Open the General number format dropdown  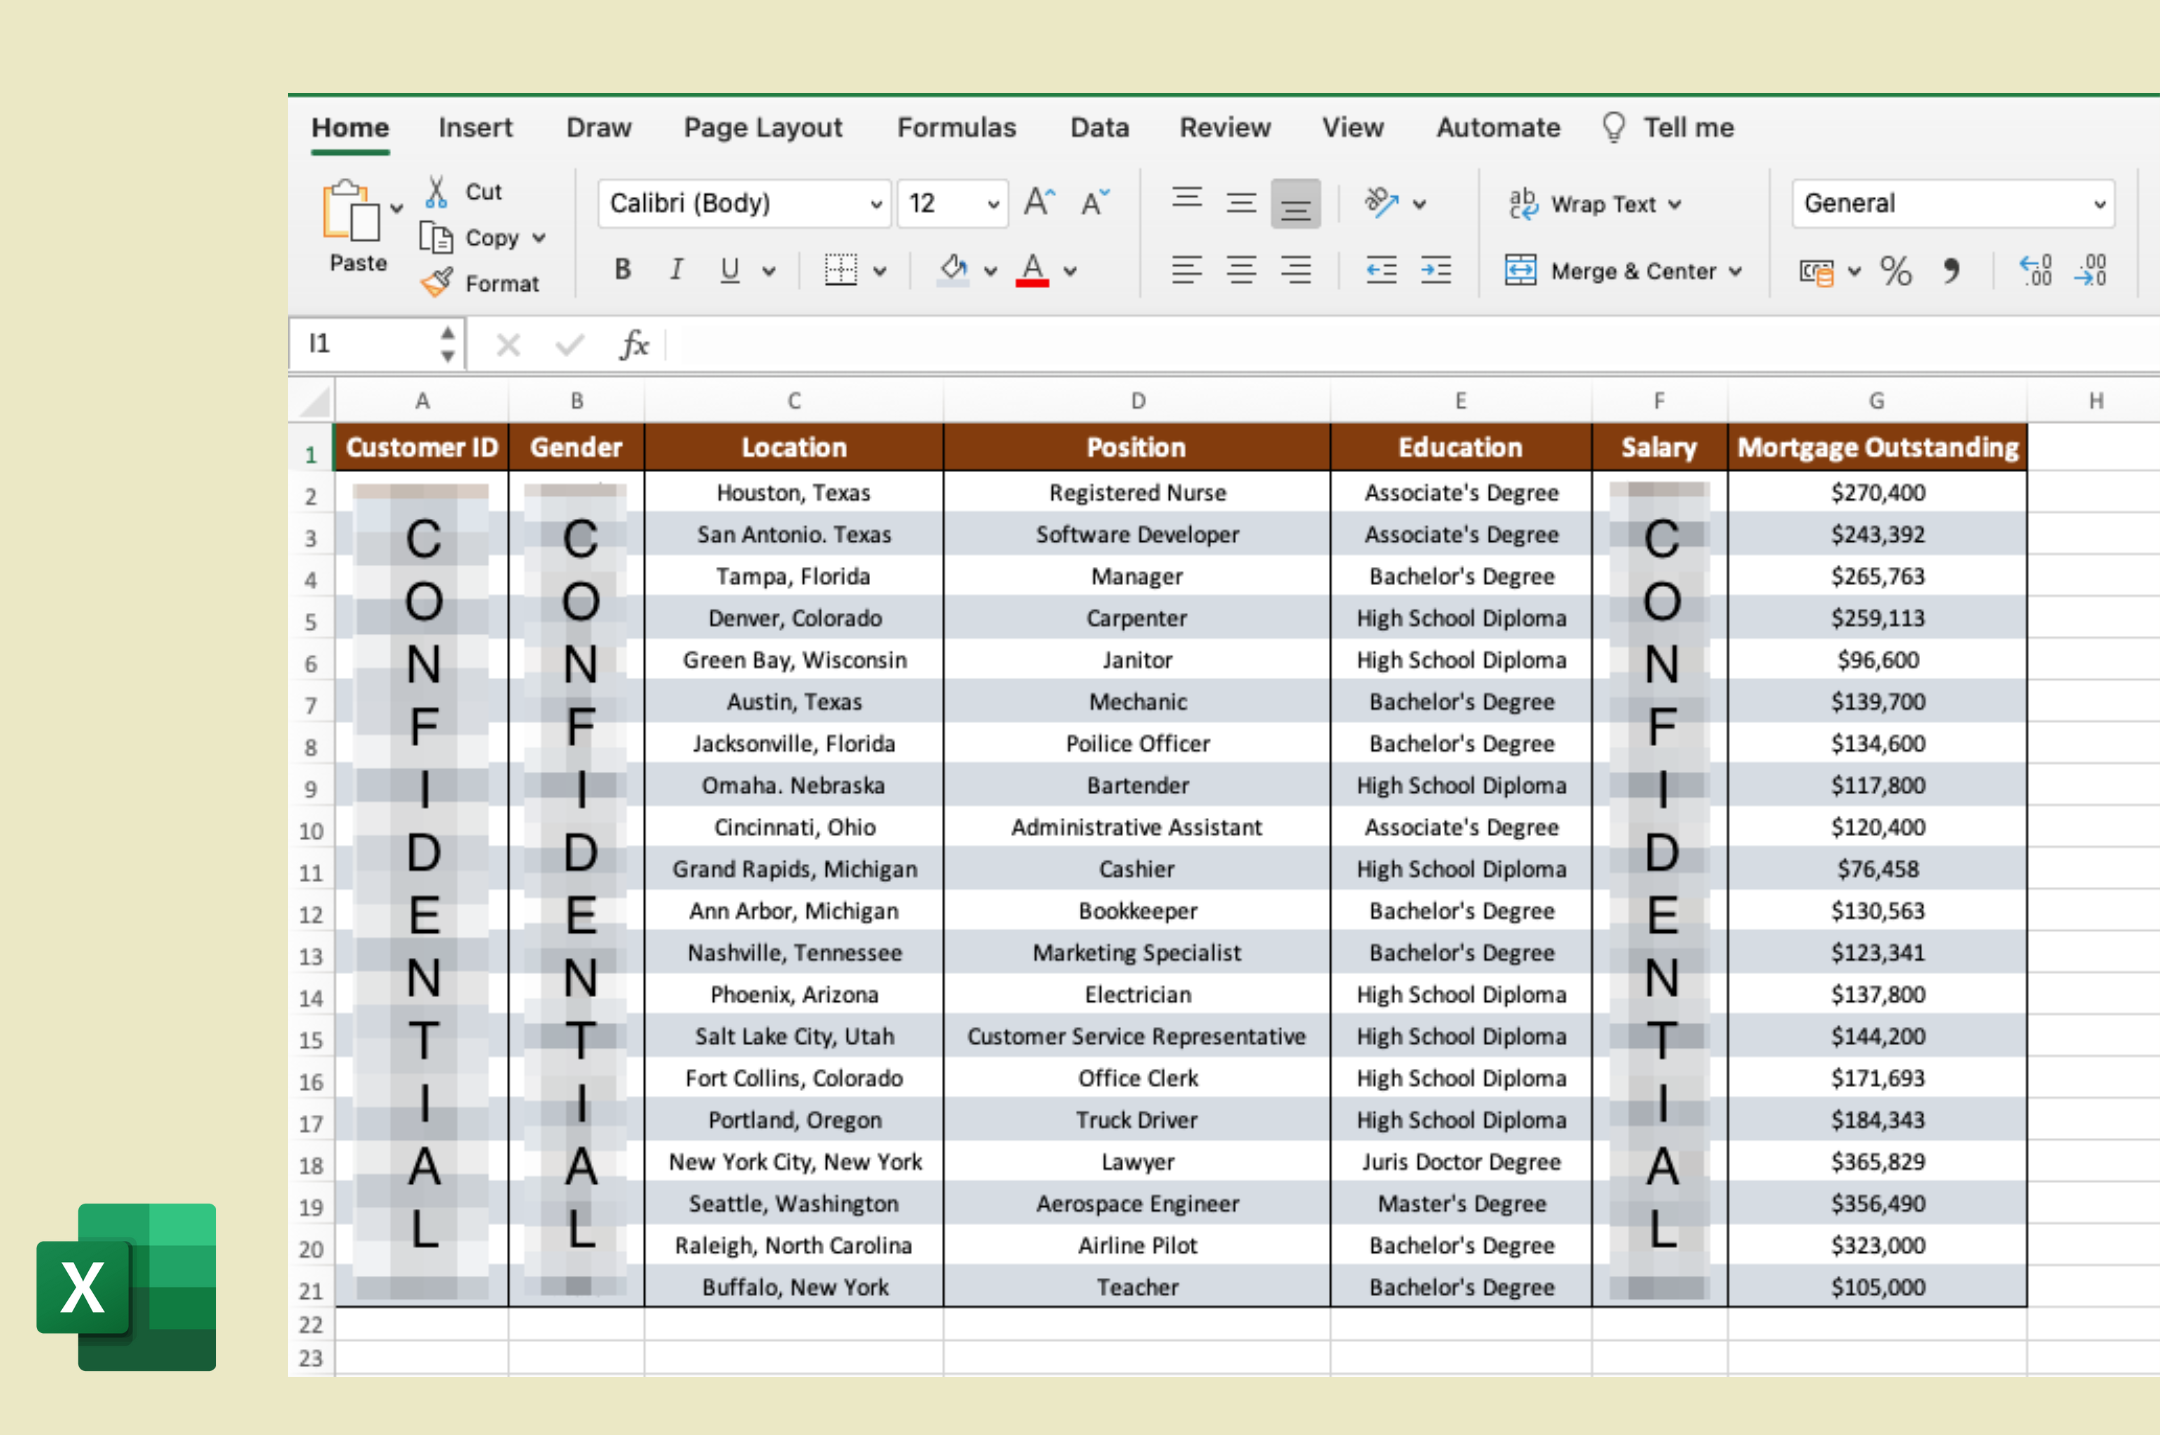2099,204
